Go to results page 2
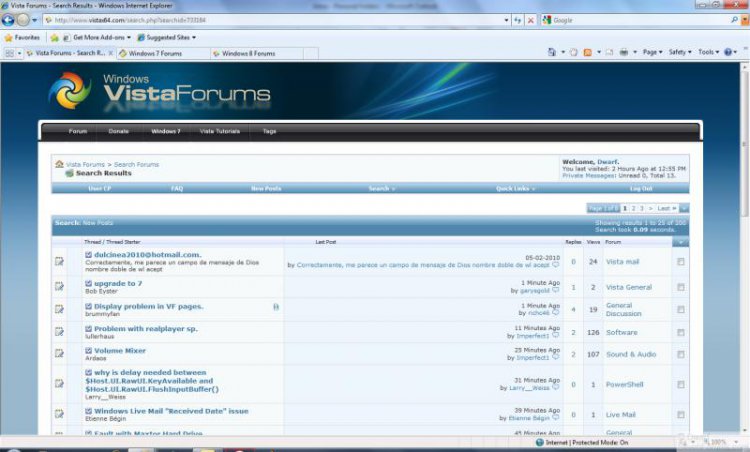Viewport: 750px width, 452px height. coord(633,208)
